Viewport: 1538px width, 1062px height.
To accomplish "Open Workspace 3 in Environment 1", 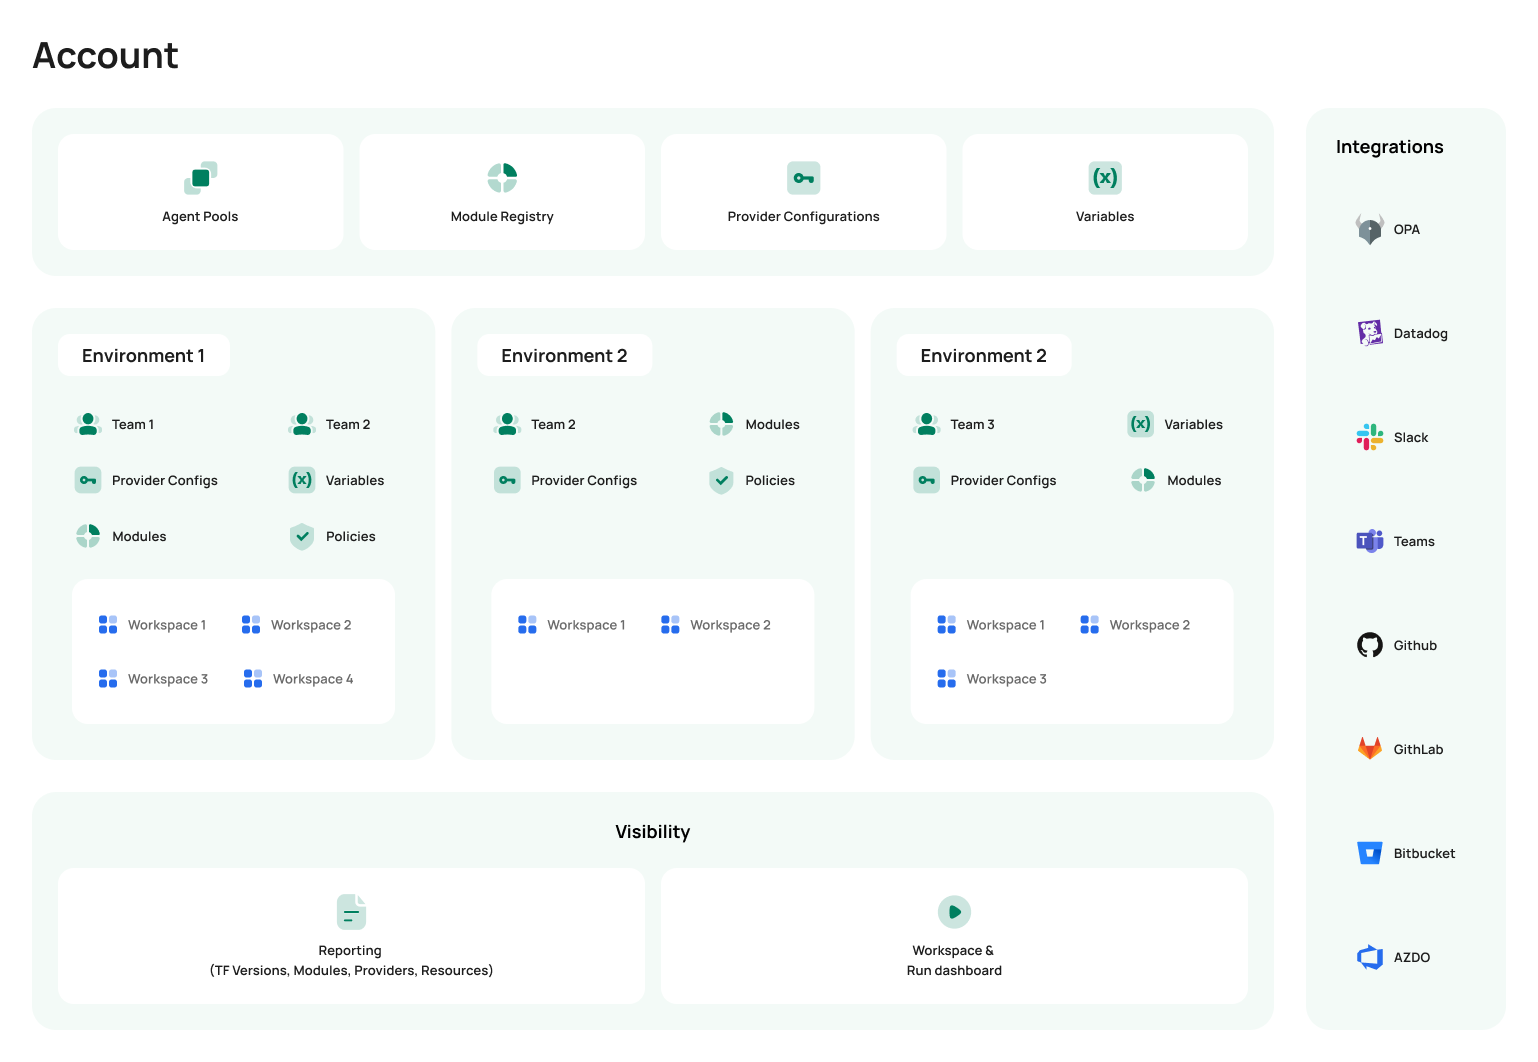I will [154, 679].
